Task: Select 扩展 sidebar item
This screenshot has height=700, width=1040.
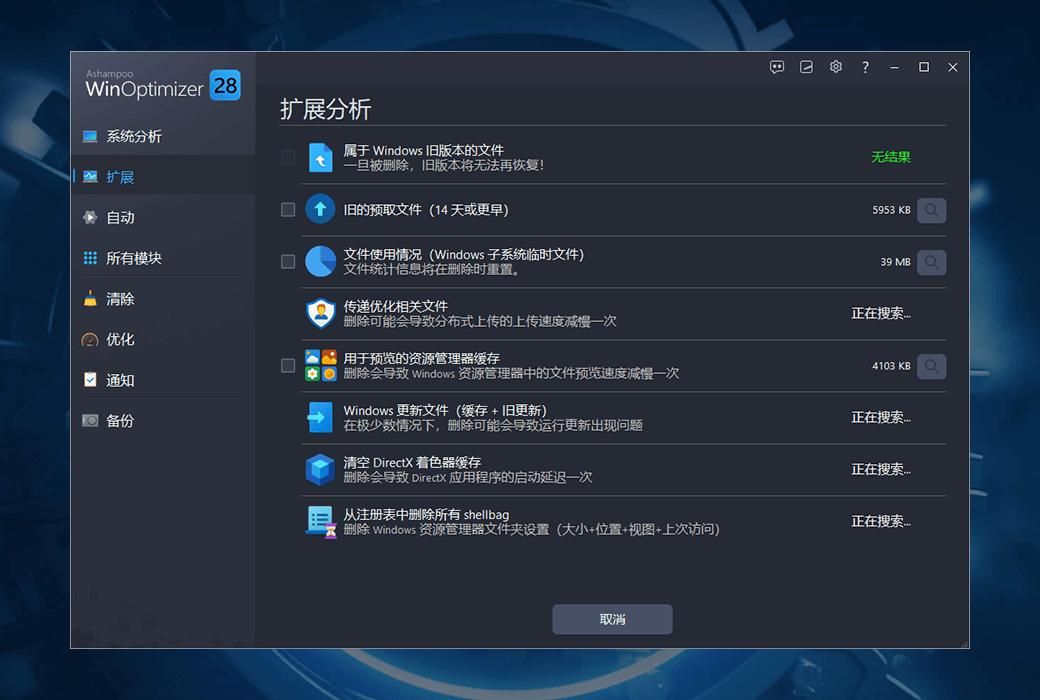Action: [163, 177]
